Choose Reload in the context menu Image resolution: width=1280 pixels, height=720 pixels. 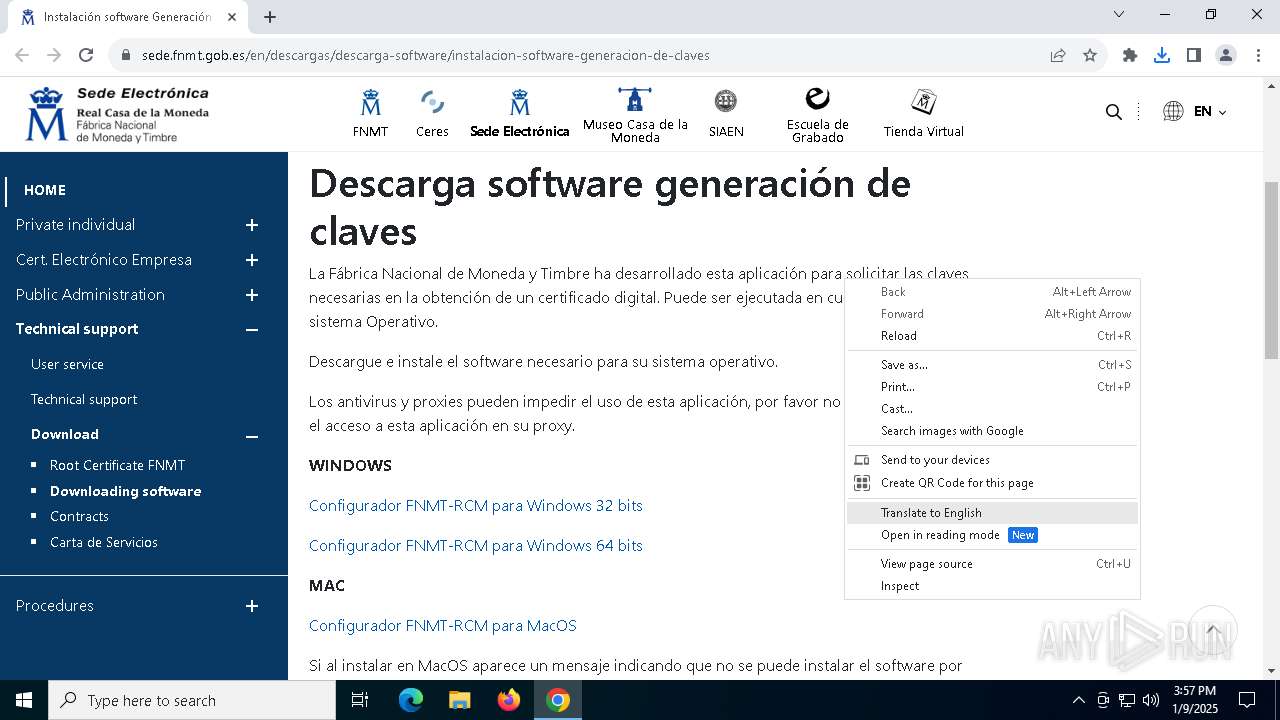click(992, 336)
